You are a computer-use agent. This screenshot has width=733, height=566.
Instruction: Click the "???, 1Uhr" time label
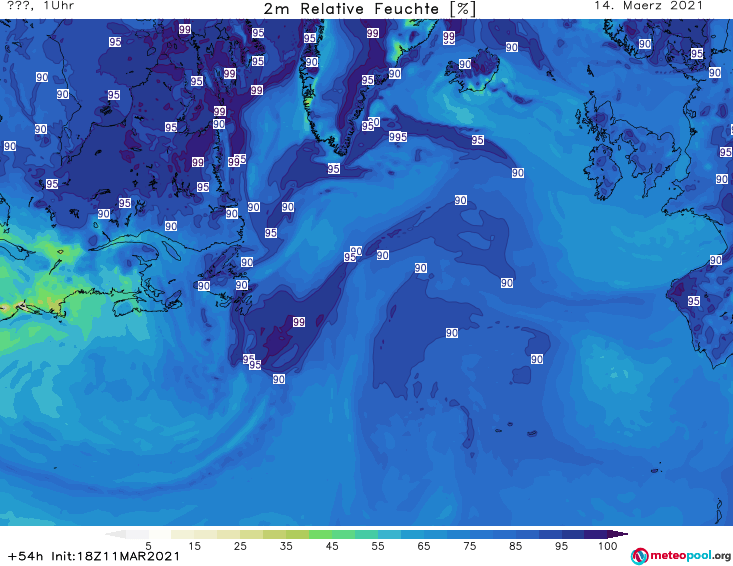(x=40, y=6)
